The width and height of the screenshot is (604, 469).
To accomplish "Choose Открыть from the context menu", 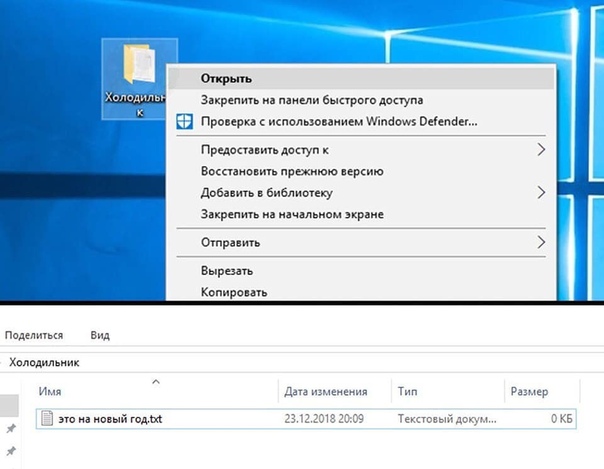I will coord(226,78).
